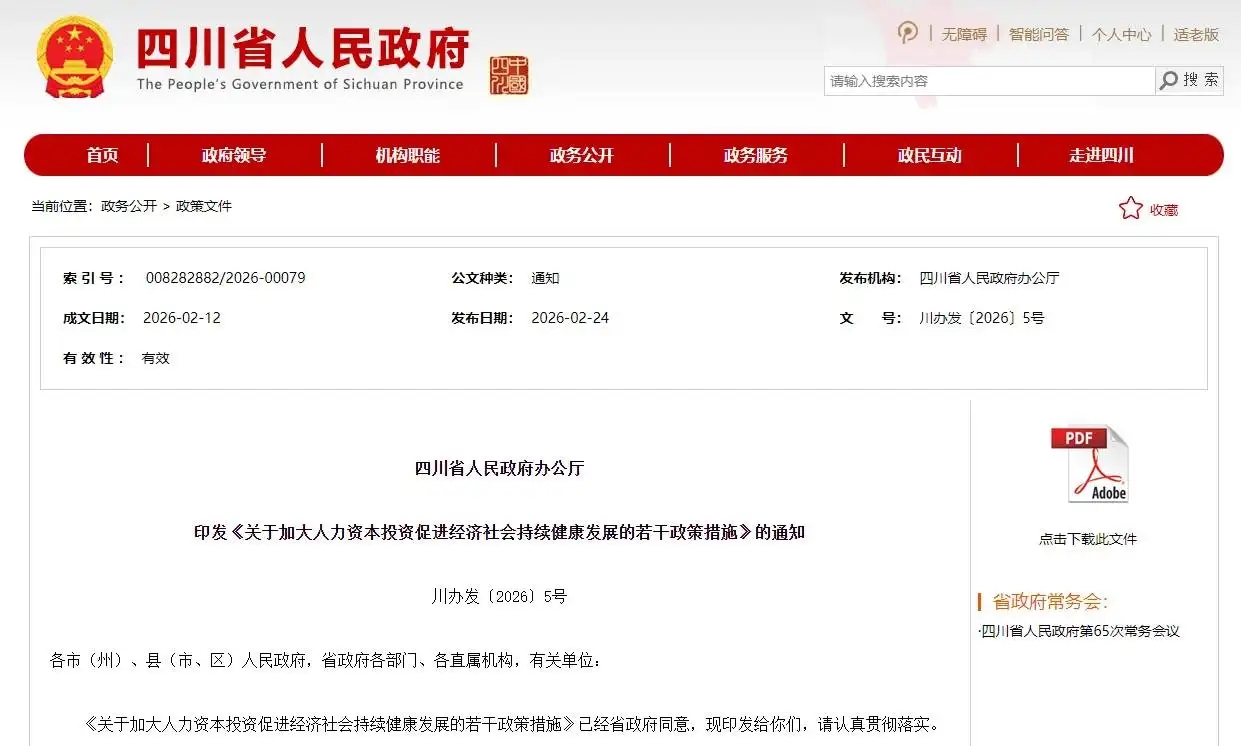Image resolution: width=1241 pixels, height=746 pixels.
Task: Click the star favorite icon
Action: pyautogui.click(x=1130, y=208)
